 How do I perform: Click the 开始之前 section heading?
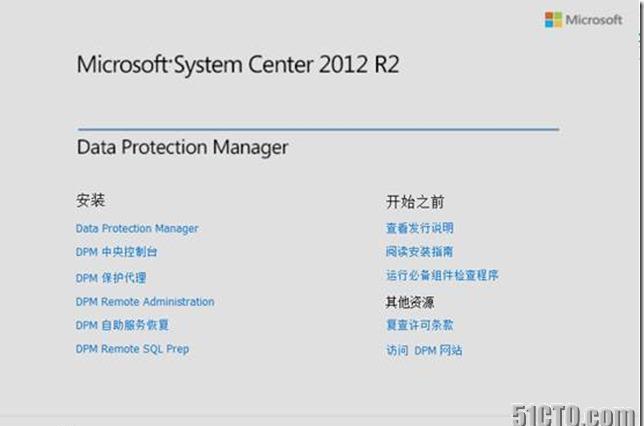[x=415, y=202]
